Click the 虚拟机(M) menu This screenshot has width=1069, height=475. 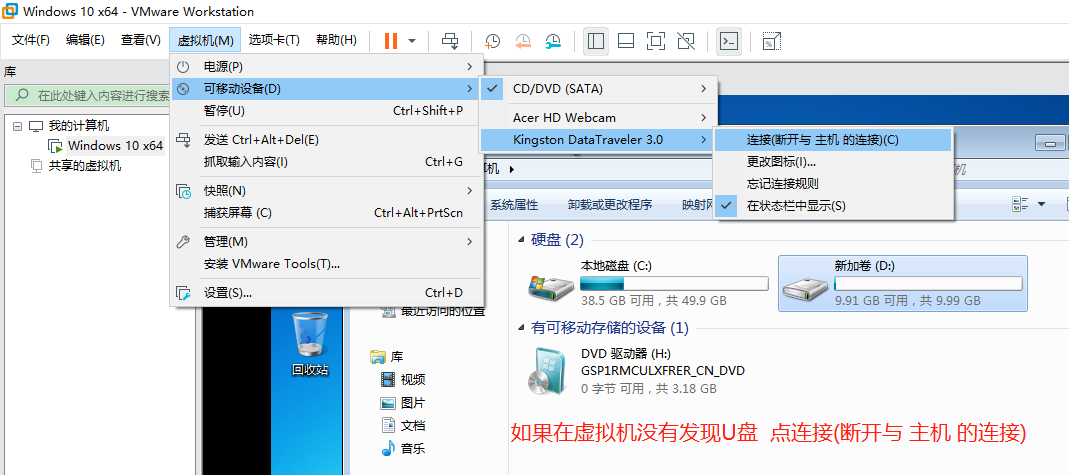[x=205, y=40]
